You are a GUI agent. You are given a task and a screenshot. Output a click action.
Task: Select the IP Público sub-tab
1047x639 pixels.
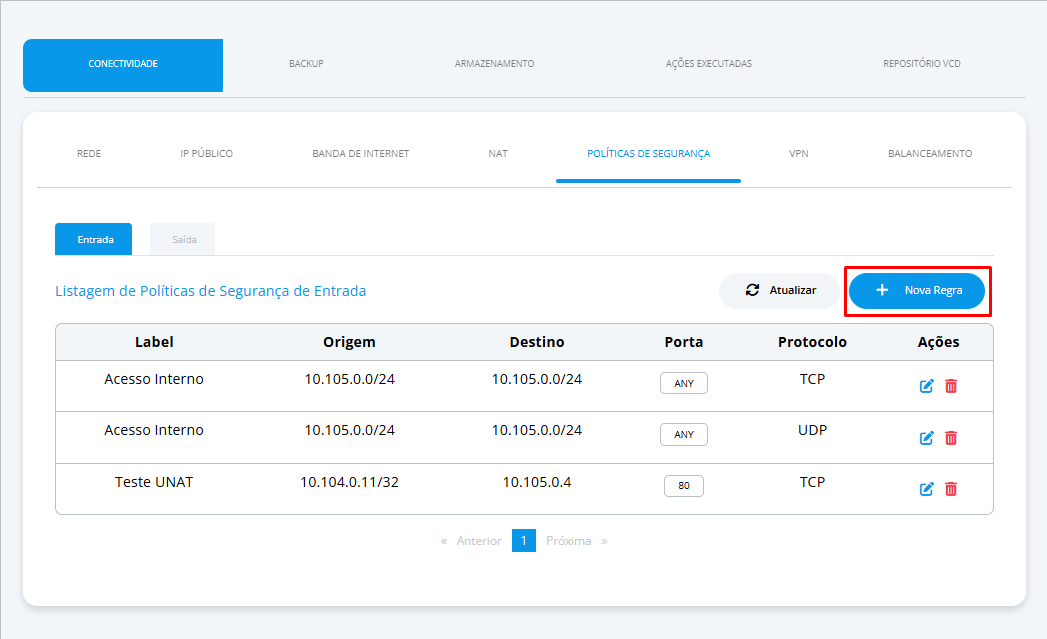[x=206, y=154]
